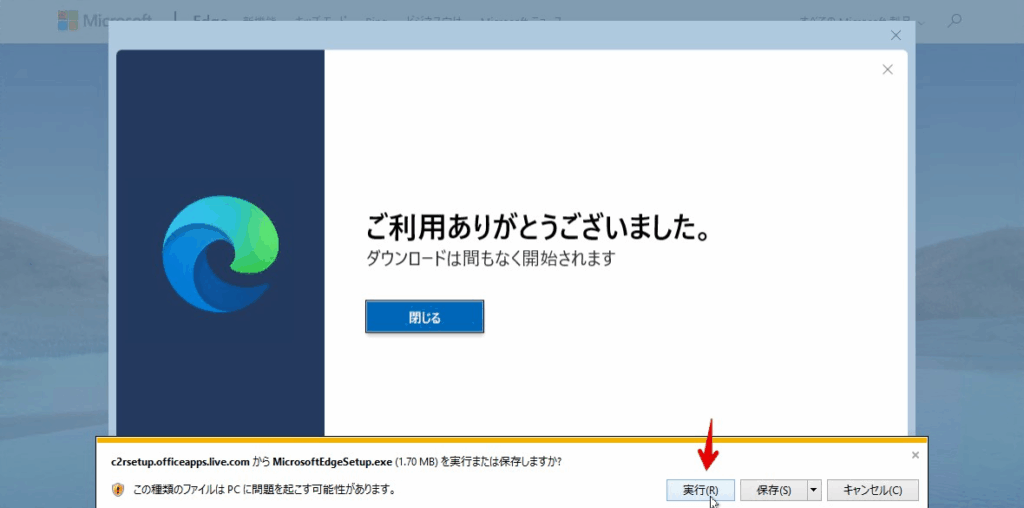1024x508 pixels.
Task: Click the PC warning message text
Action: point(264,489)
